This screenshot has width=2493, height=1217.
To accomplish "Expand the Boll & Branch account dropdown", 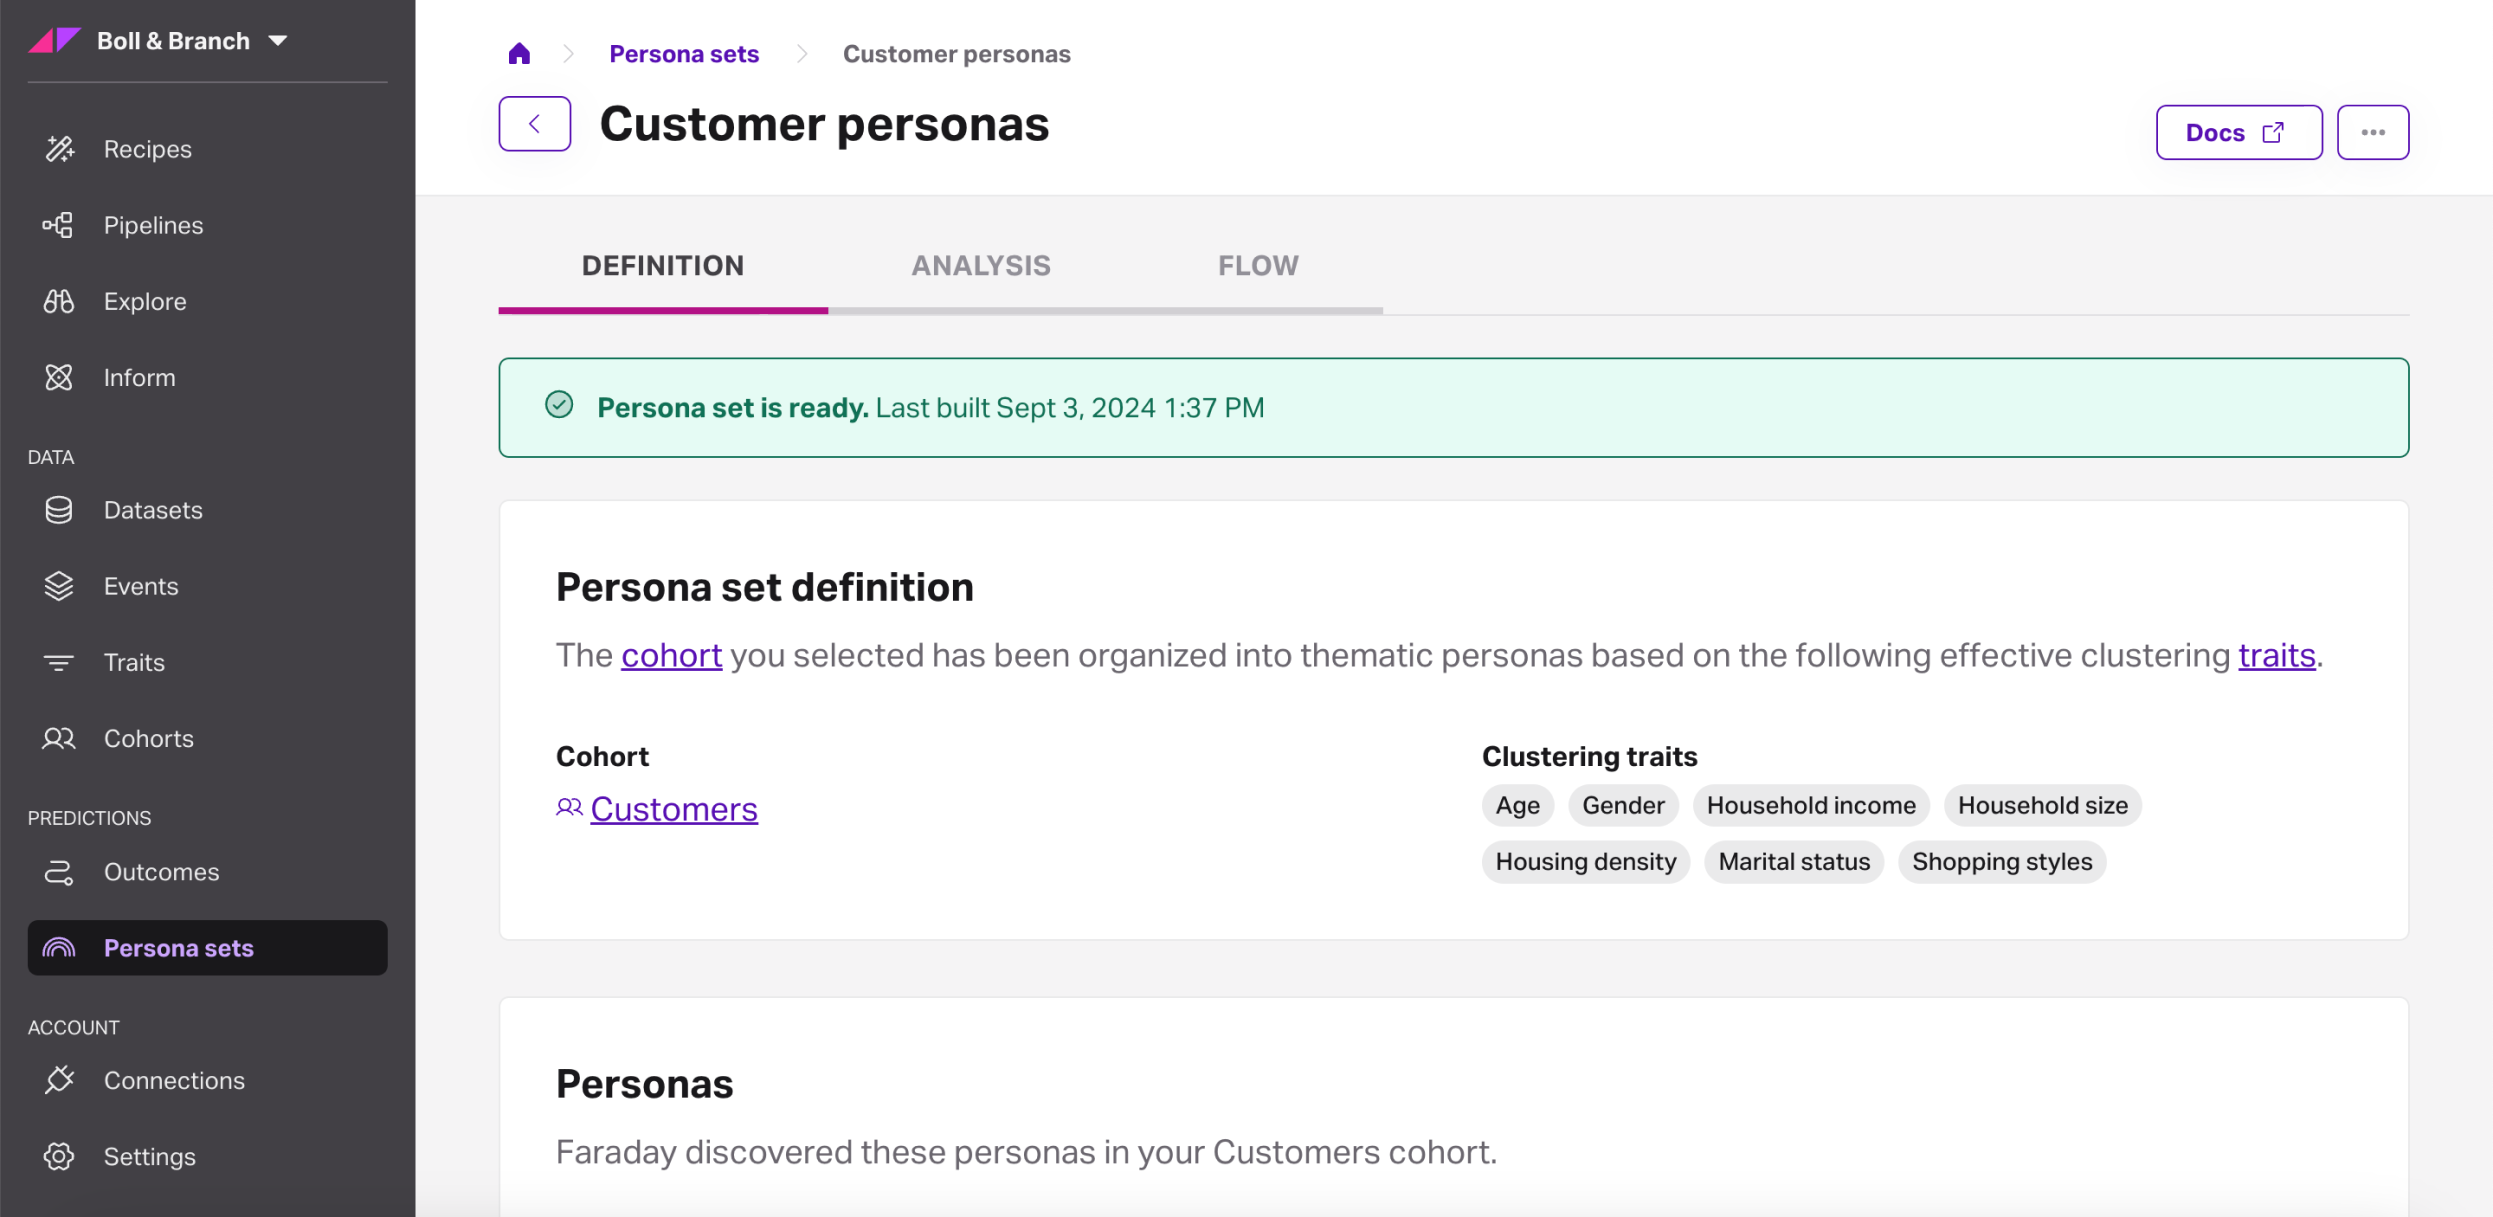I will pos(278,41).
